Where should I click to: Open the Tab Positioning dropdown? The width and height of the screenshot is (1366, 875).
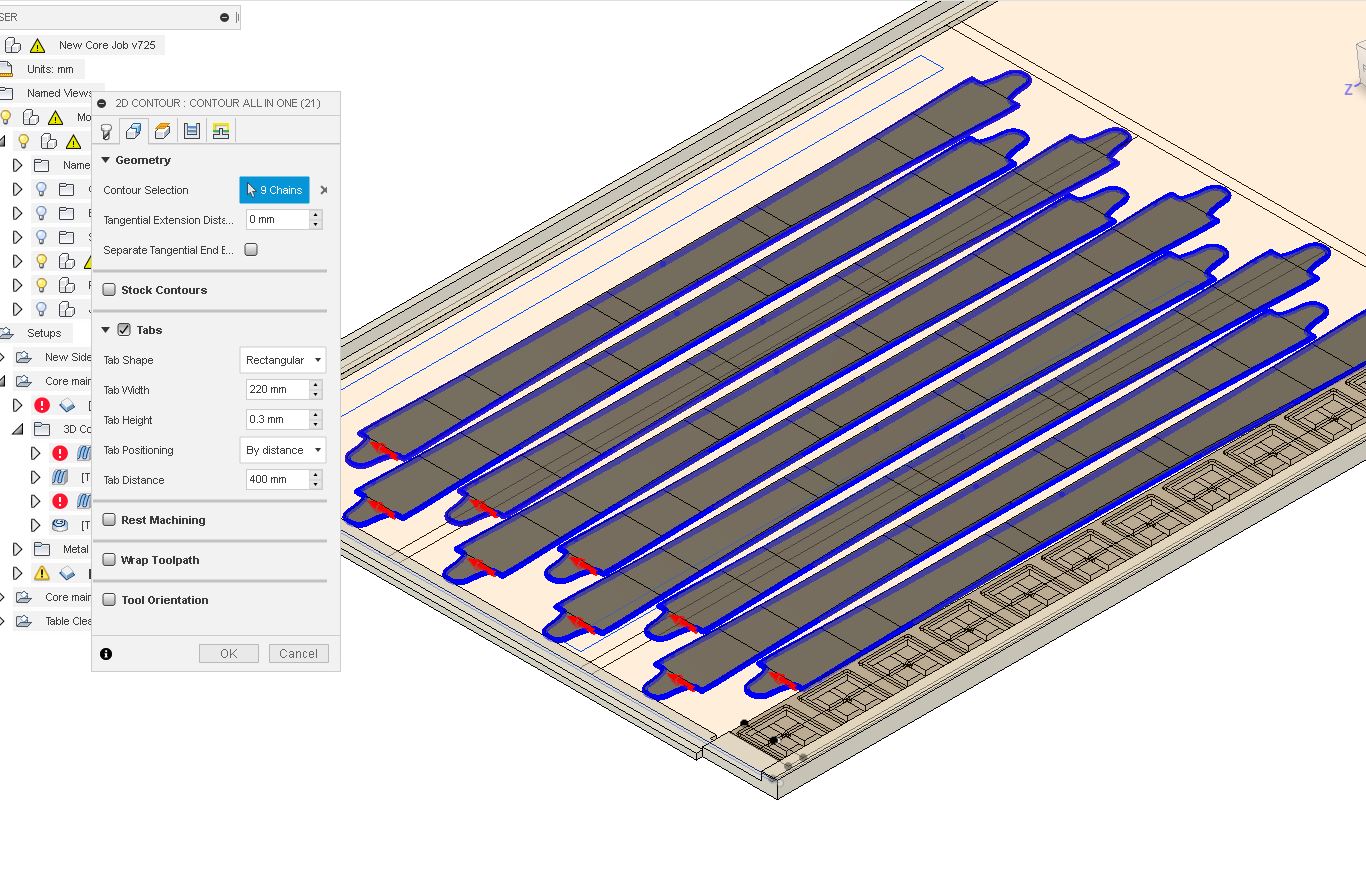(x=283, y=450)
